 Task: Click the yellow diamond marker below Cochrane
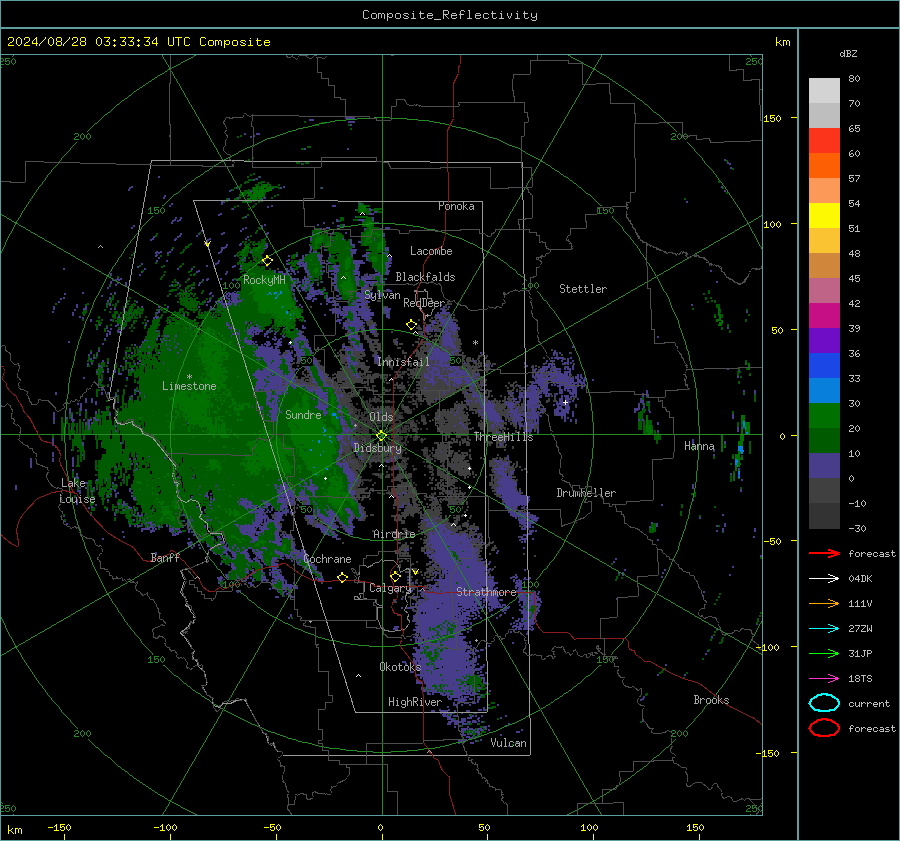(x=343, y=577)
